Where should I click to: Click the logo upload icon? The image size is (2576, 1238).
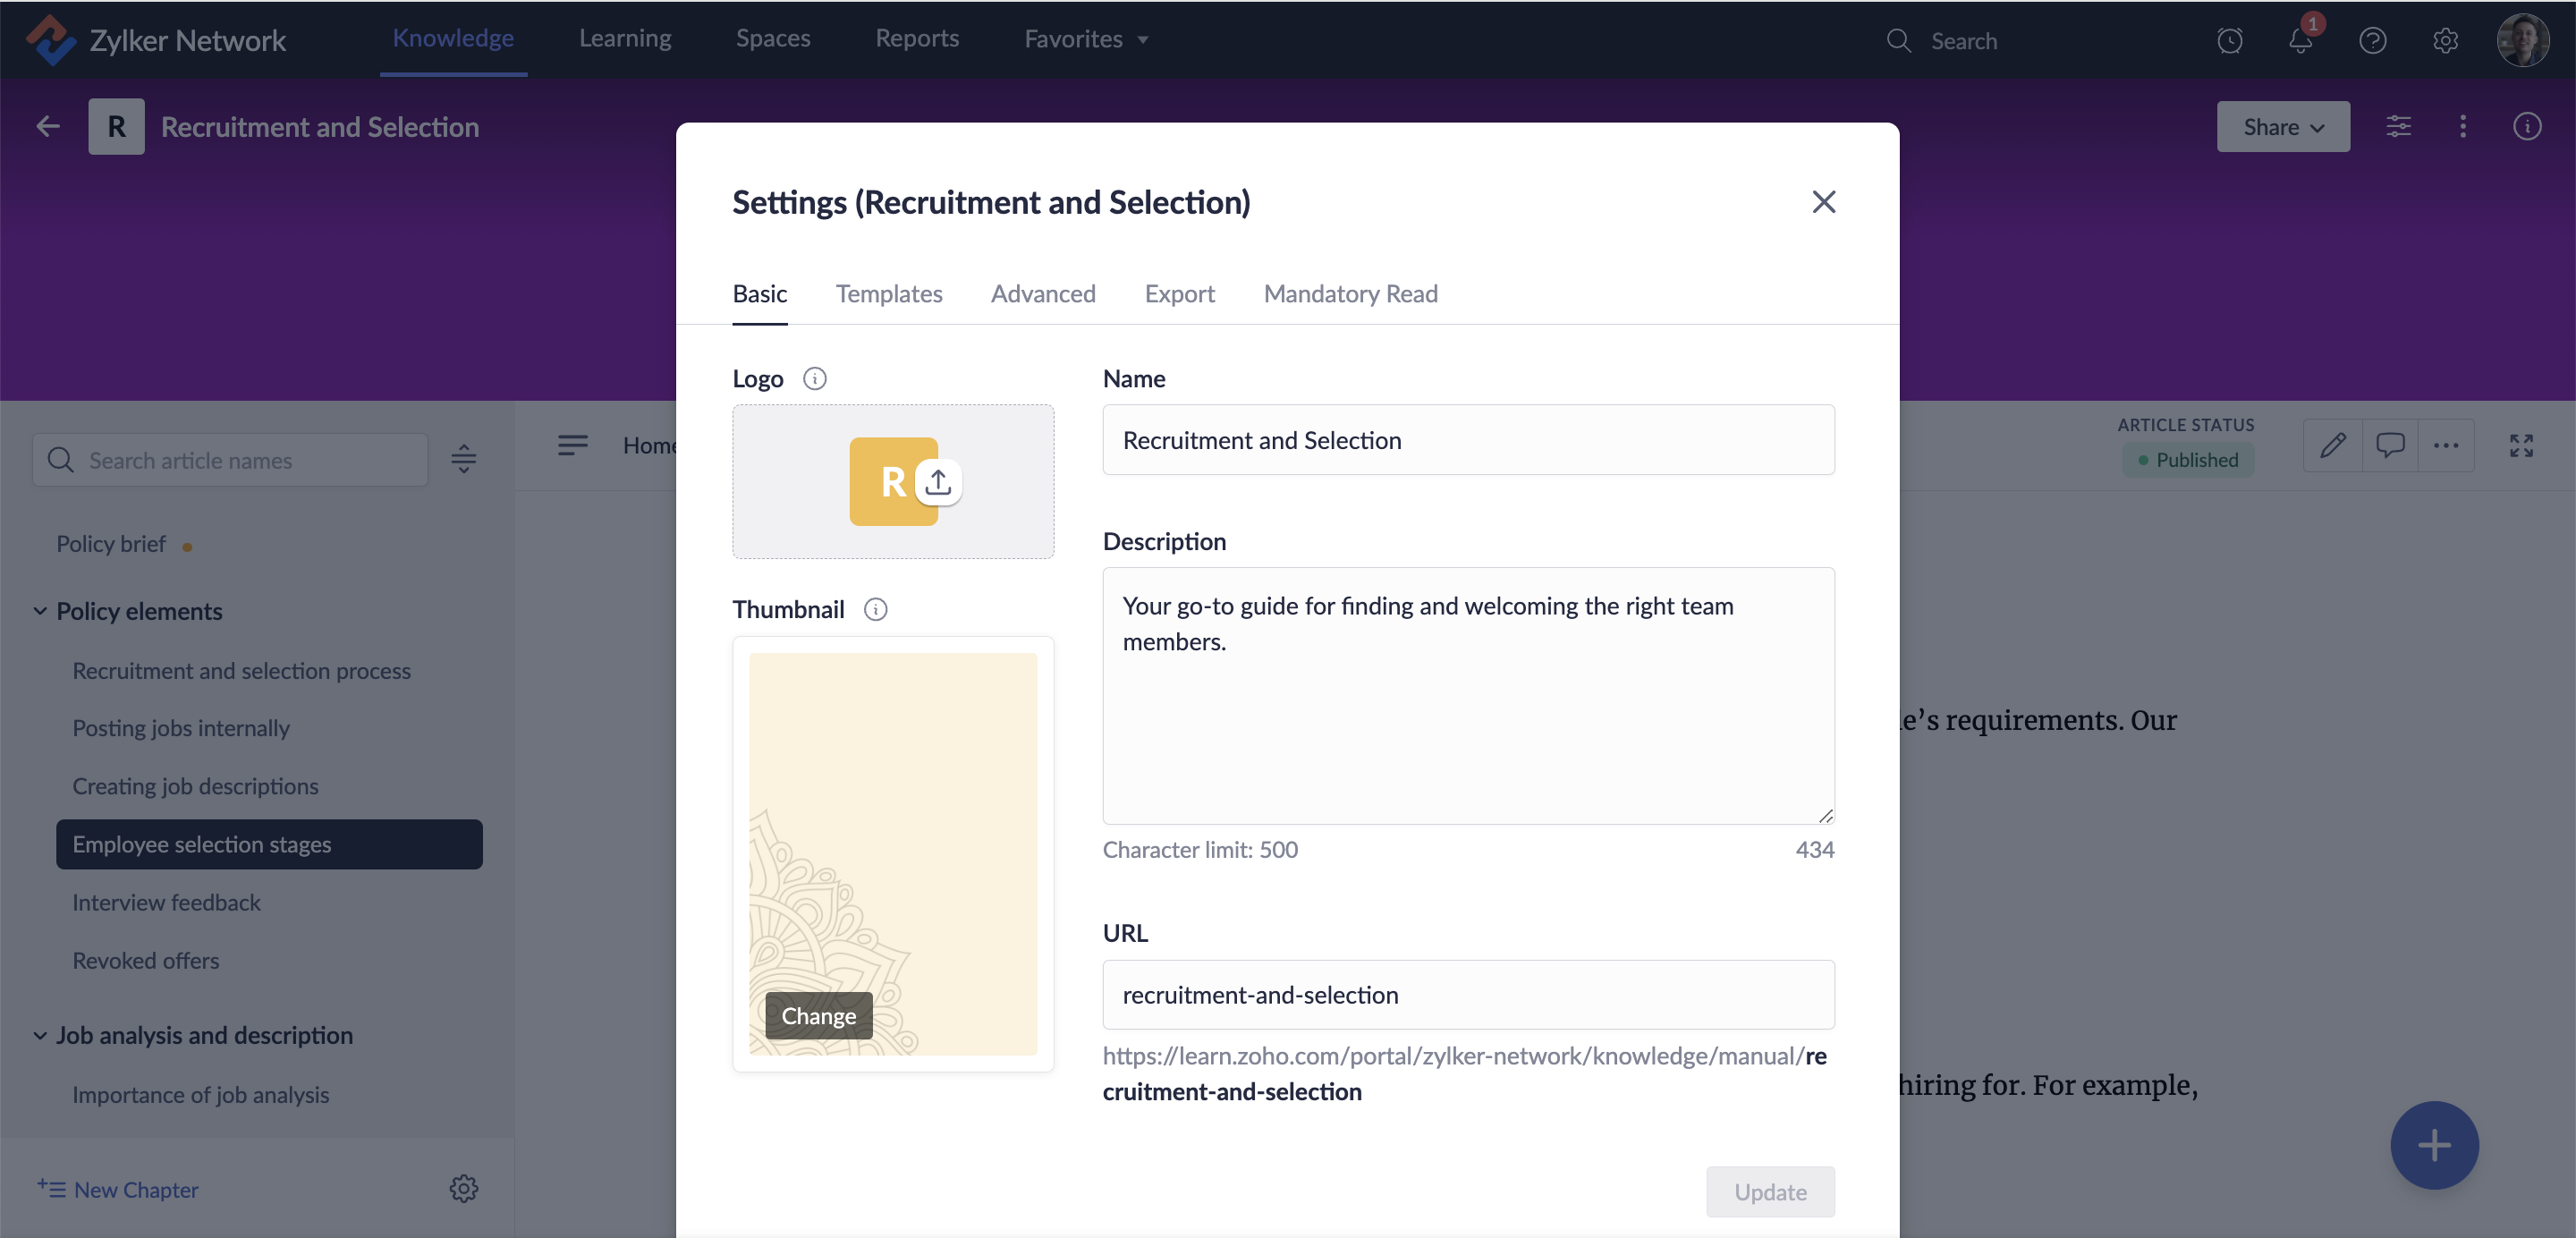(x=937, y=482)
